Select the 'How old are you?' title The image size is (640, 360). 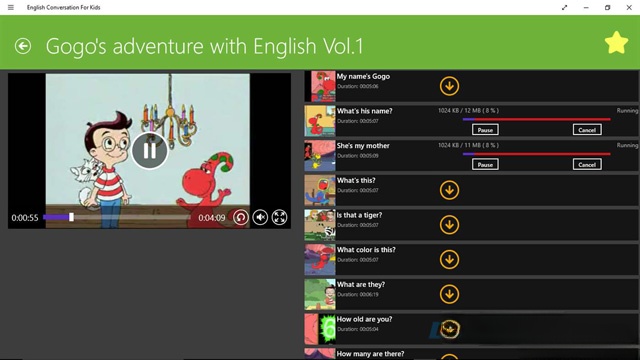(364, 319)
